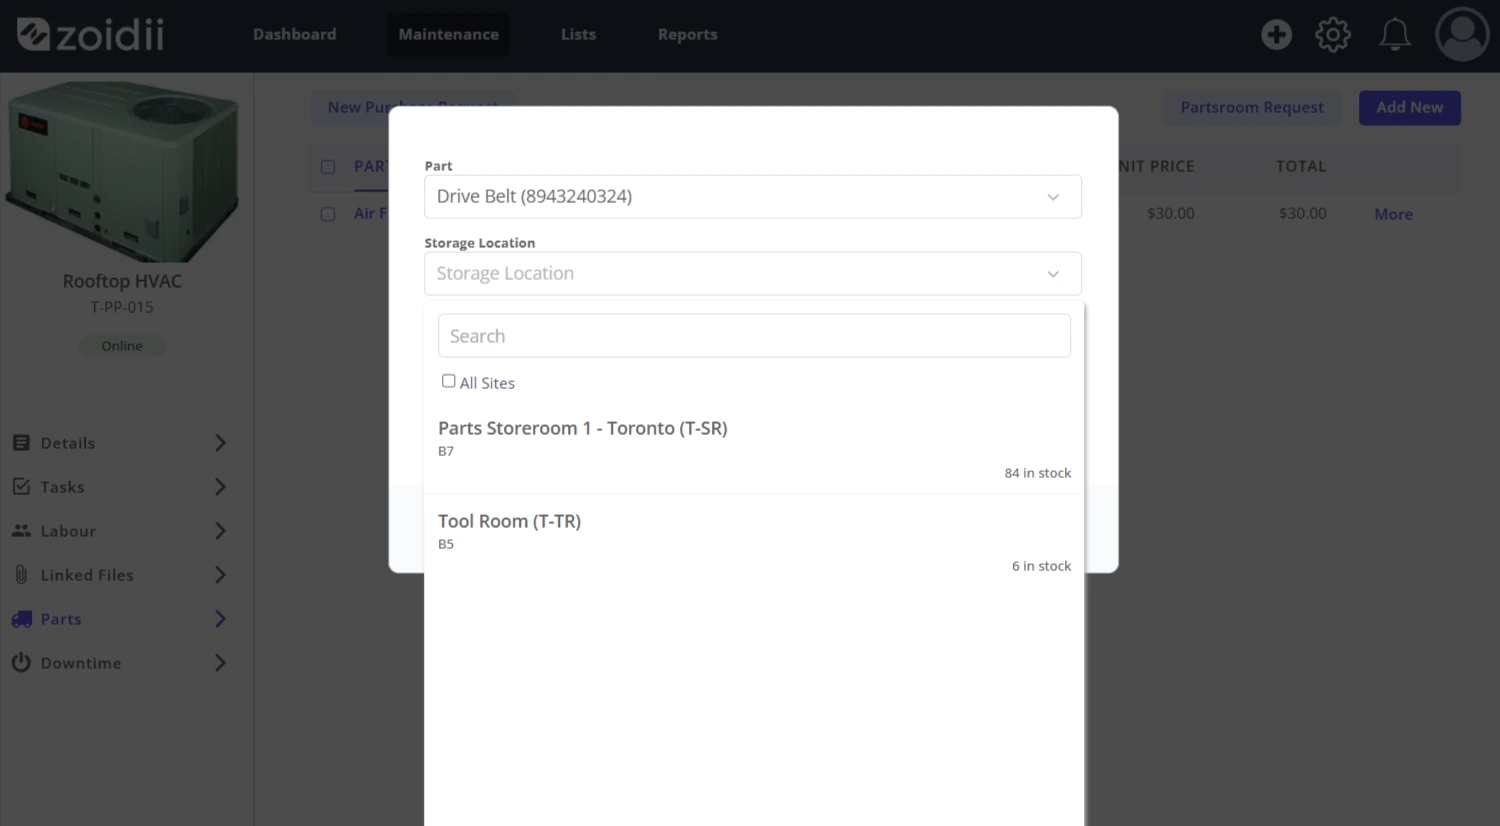Viewport: 1500px width, 826px height.
Task: Expand the Tasks section chevron
Action: [221, 487]
